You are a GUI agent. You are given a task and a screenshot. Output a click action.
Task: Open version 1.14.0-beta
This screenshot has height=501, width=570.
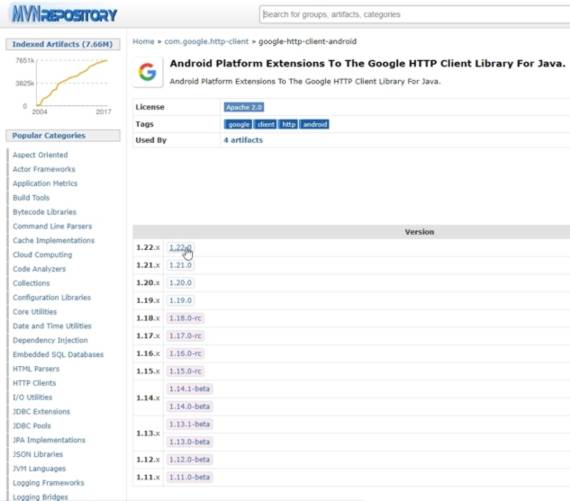189,406
